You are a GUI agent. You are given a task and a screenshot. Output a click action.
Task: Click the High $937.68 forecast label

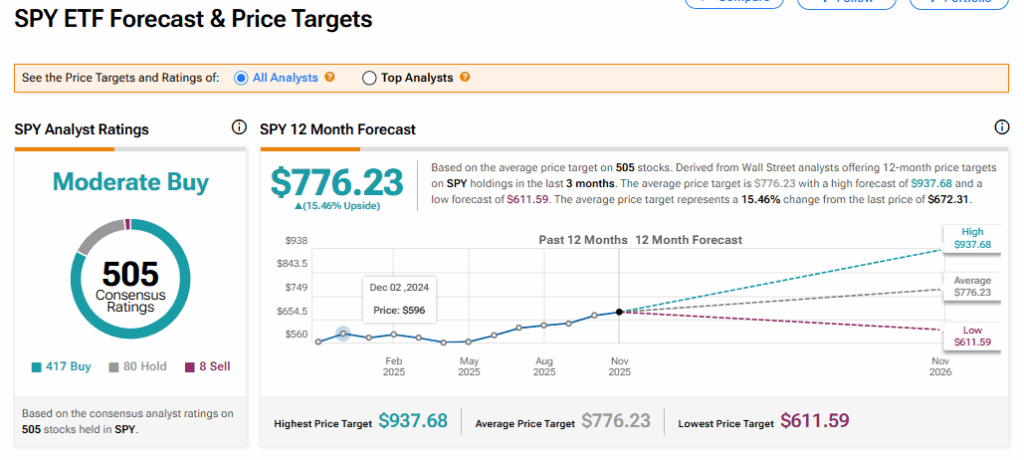(x=971, y=237)
